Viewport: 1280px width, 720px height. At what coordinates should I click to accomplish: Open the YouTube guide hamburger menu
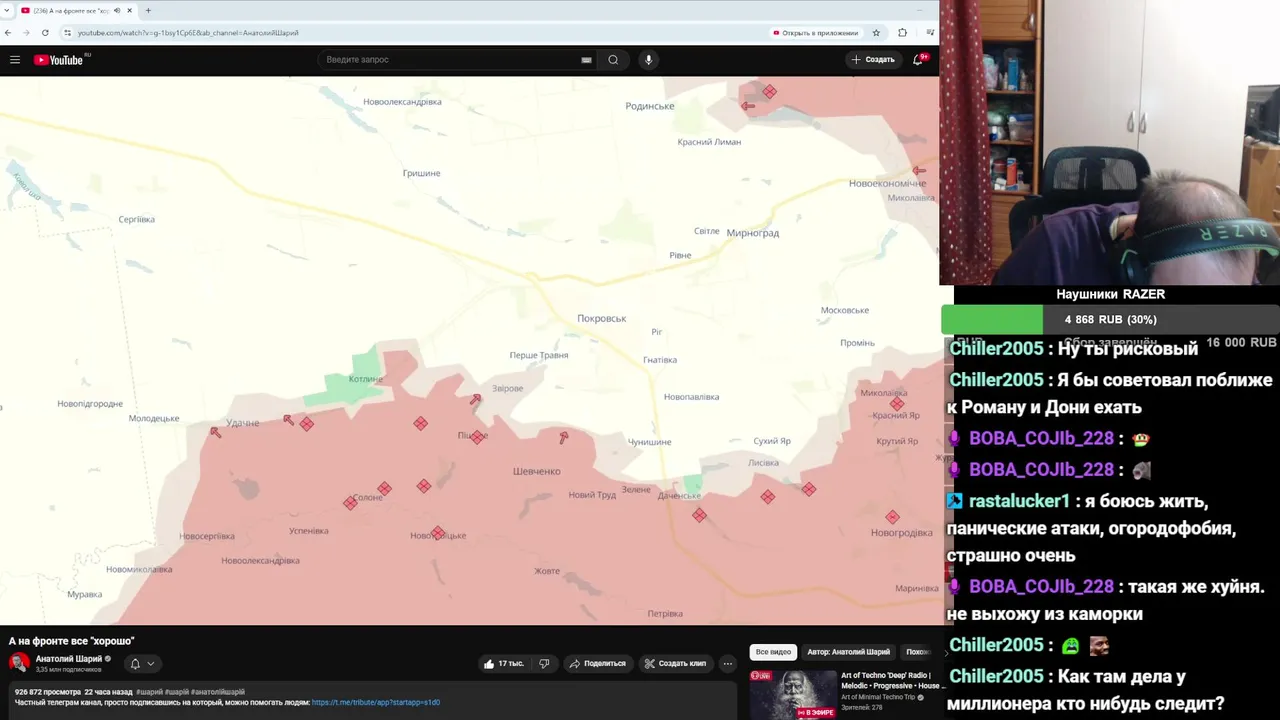coord(15,60)
